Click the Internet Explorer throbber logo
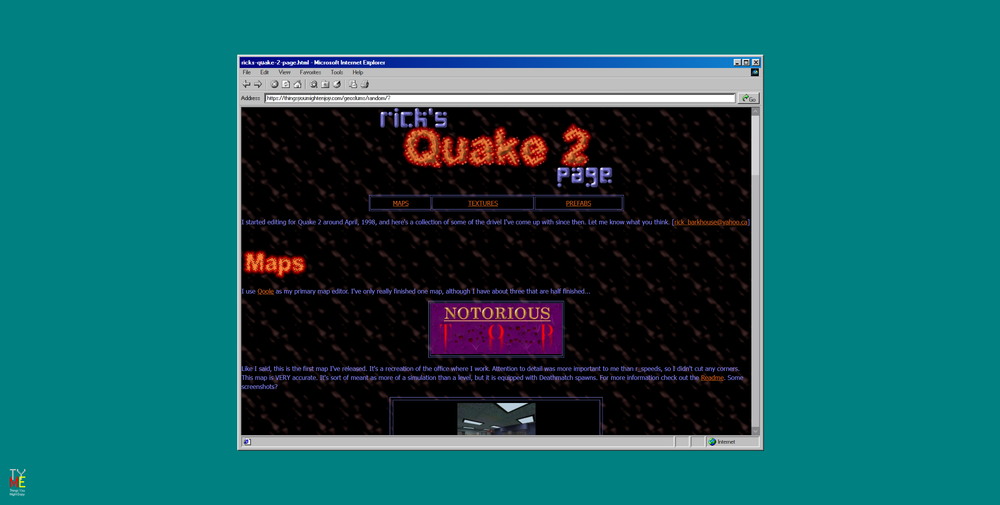Viewport: 1000px width, 505px height. (754, 72)
